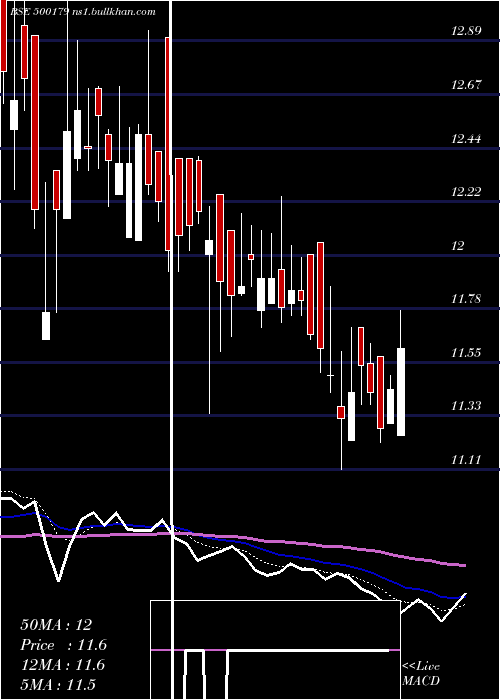This screenshot has width=500, height=700.
Task: Click the 11.11 price axis label
Action: 466,459
